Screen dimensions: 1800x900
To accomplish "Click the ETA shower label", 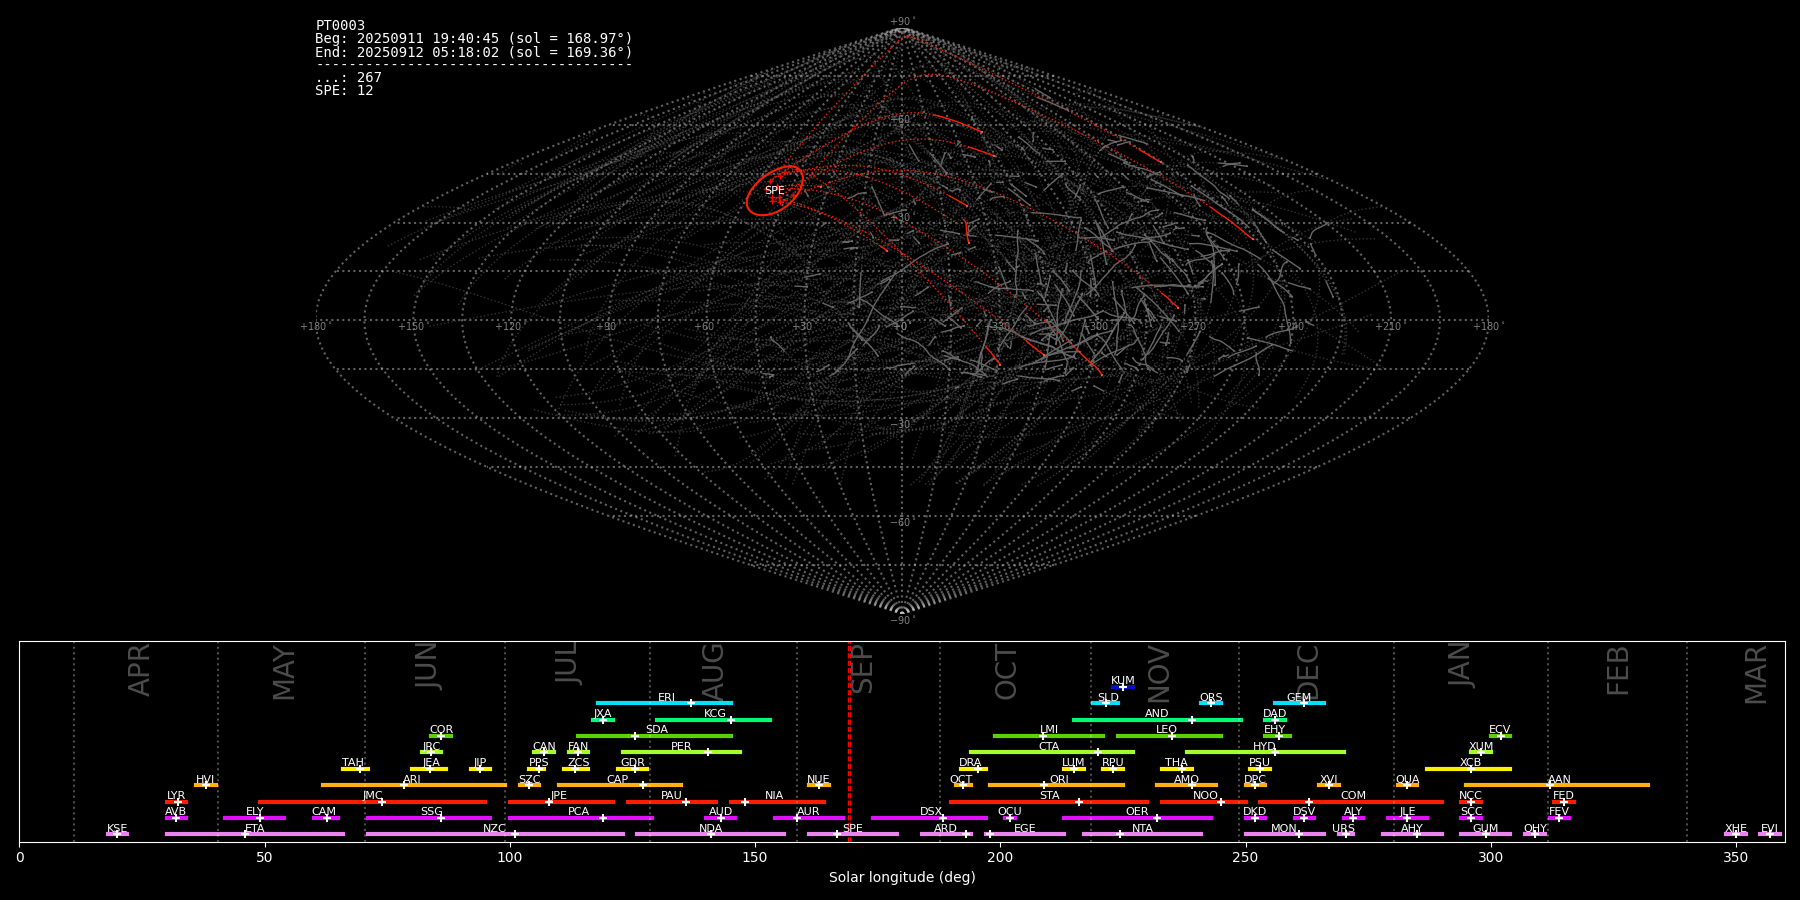I will [x=255, y=828].
